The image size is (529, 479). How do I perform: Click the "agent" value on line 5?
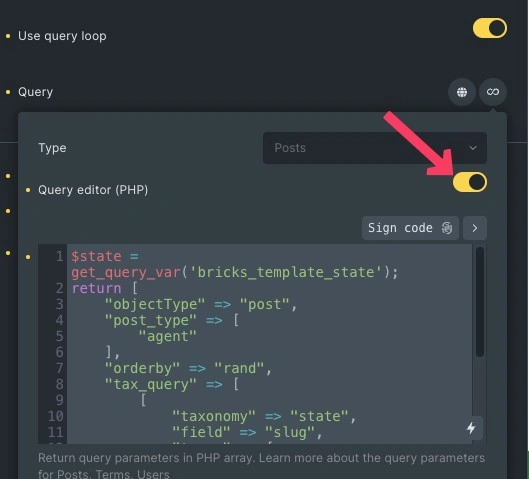168,336
